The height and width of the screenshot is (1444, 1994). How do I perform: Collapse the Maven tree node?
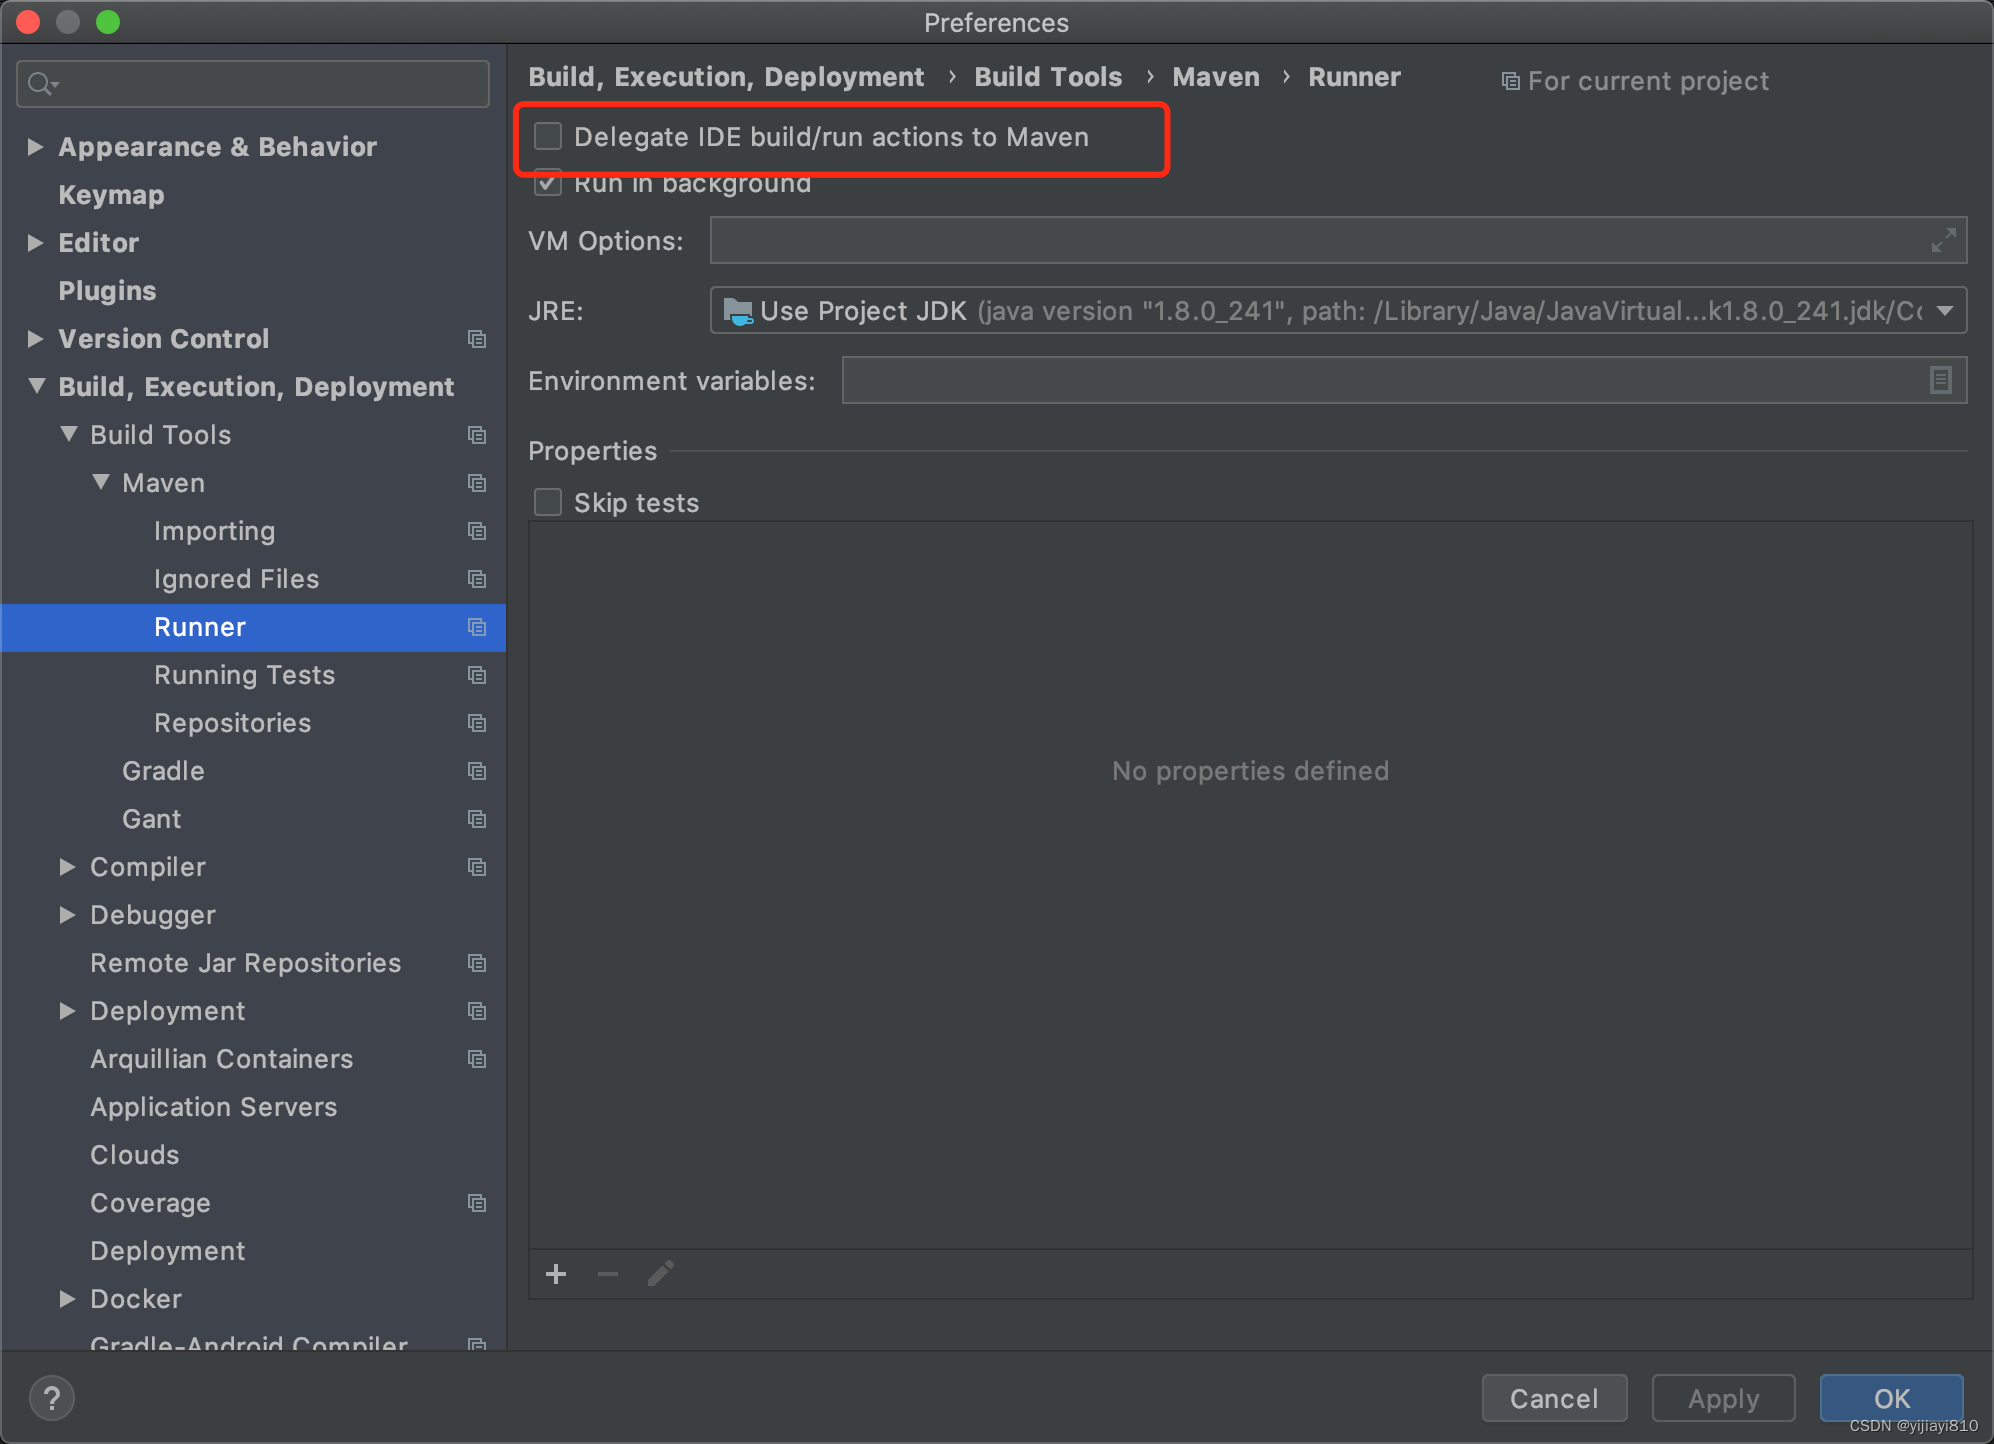101,483
